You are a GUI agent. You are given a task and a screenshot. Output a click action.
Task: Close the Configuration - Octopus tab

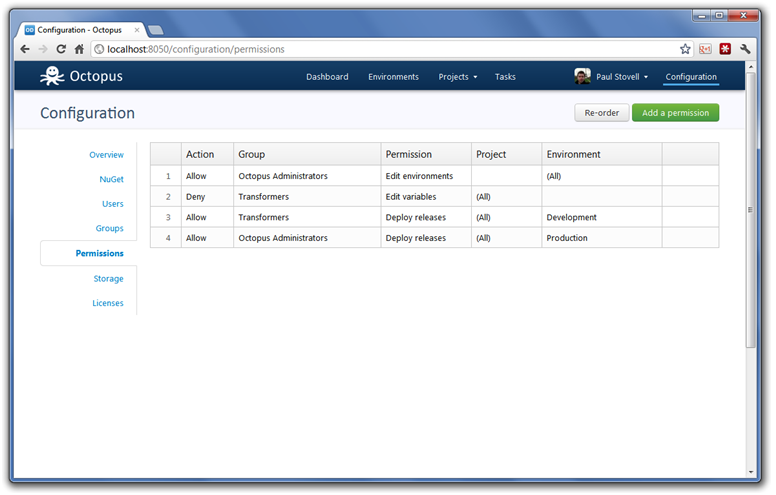[x=137, y=30]
